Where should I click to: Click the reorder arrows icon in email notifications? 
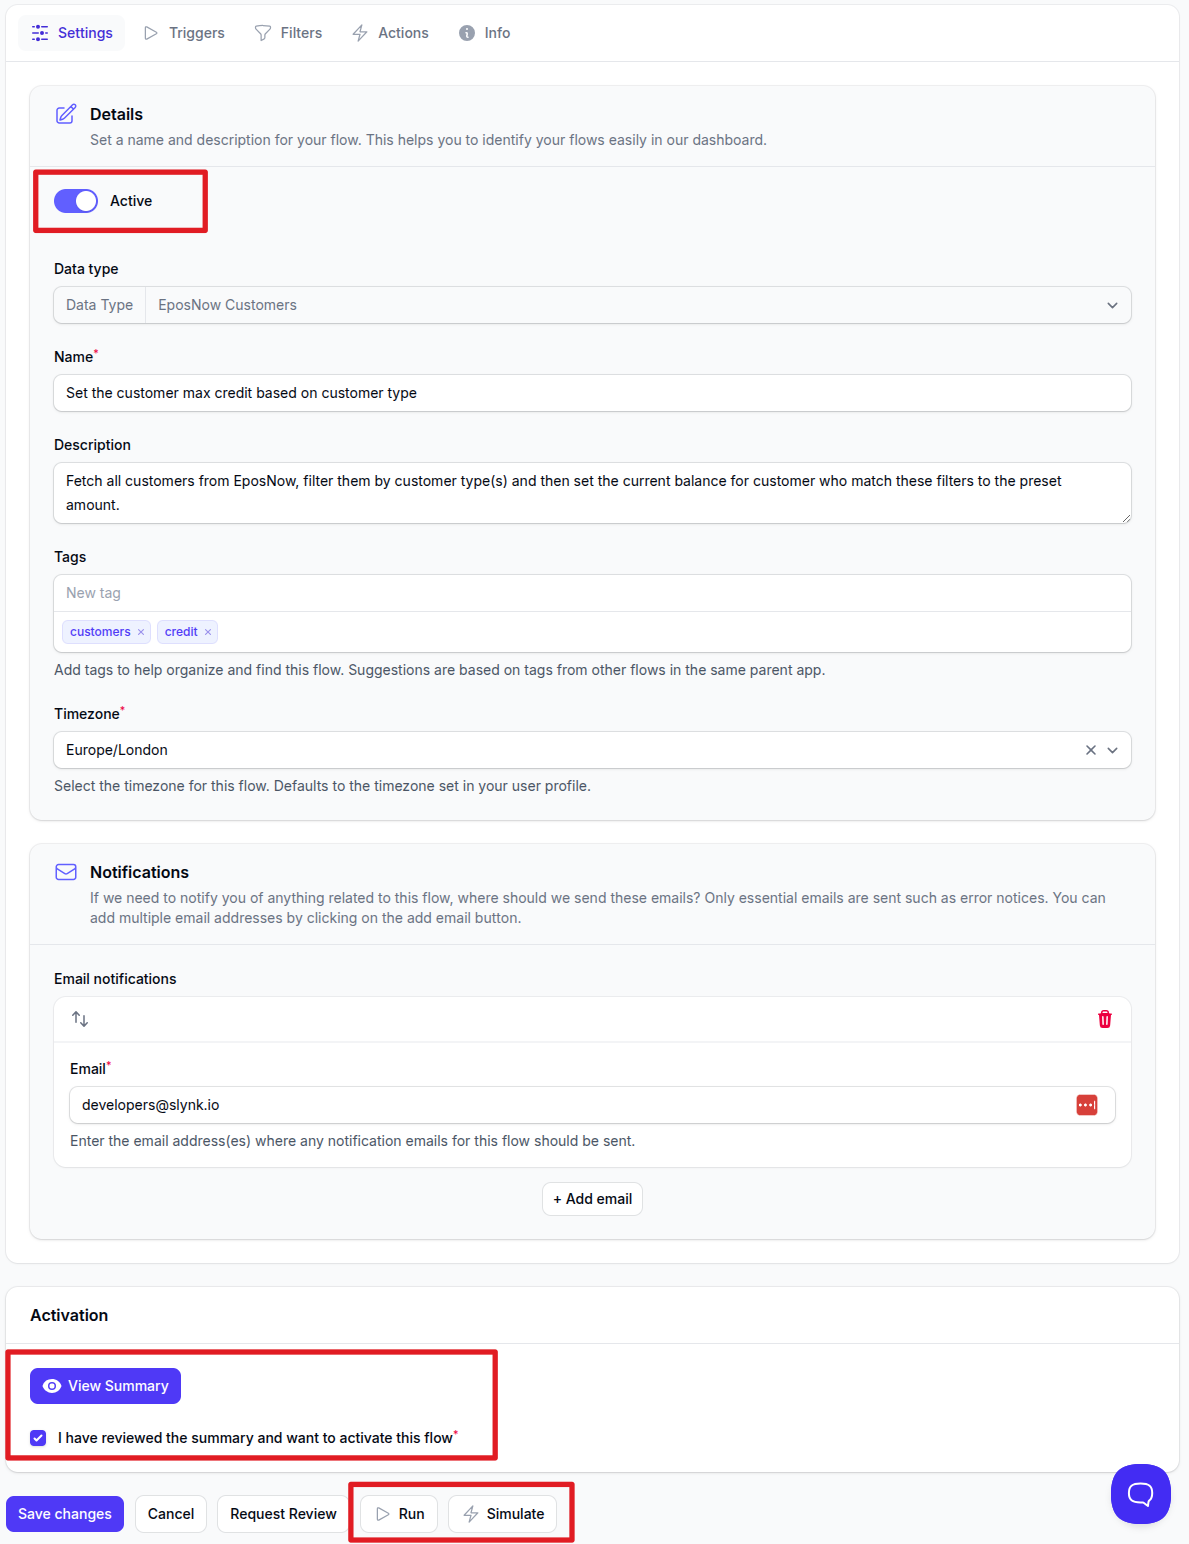coord(80,1019)
